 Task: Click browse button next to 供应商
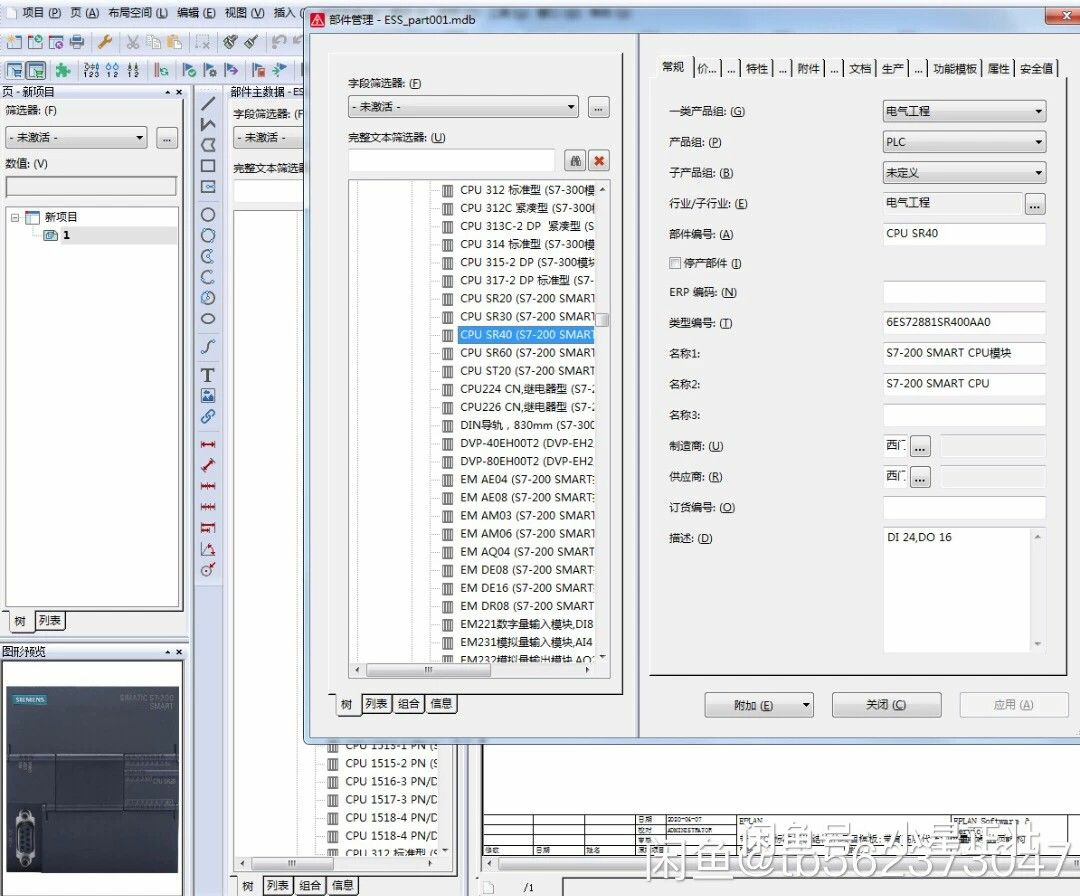point(920,477)
